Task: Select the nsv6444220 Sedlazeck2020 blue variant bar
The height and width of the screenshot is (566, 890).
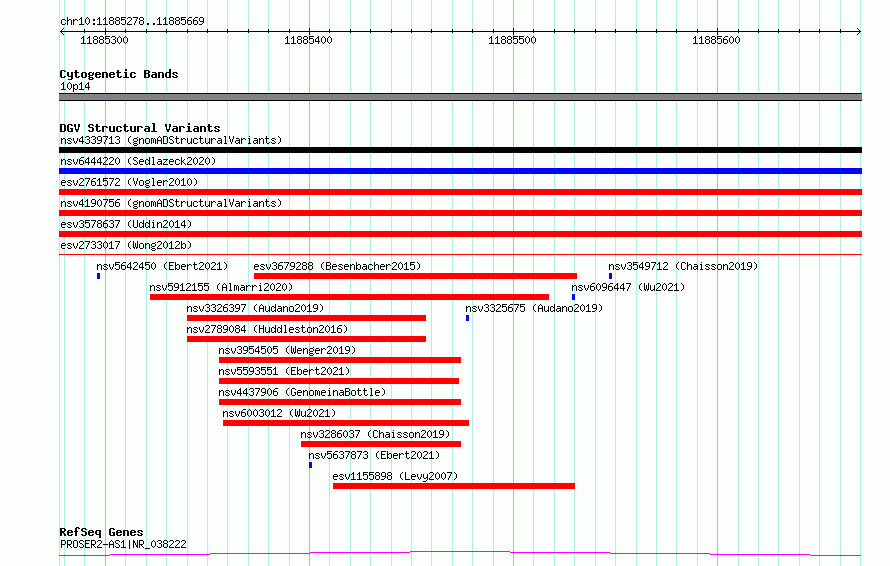Action: tap(460, 171)
